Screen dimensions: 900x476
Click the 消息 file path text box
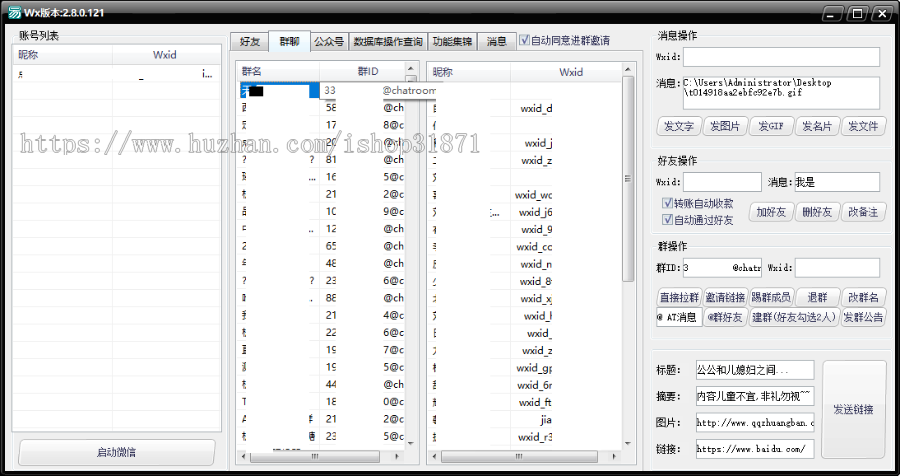781,93
